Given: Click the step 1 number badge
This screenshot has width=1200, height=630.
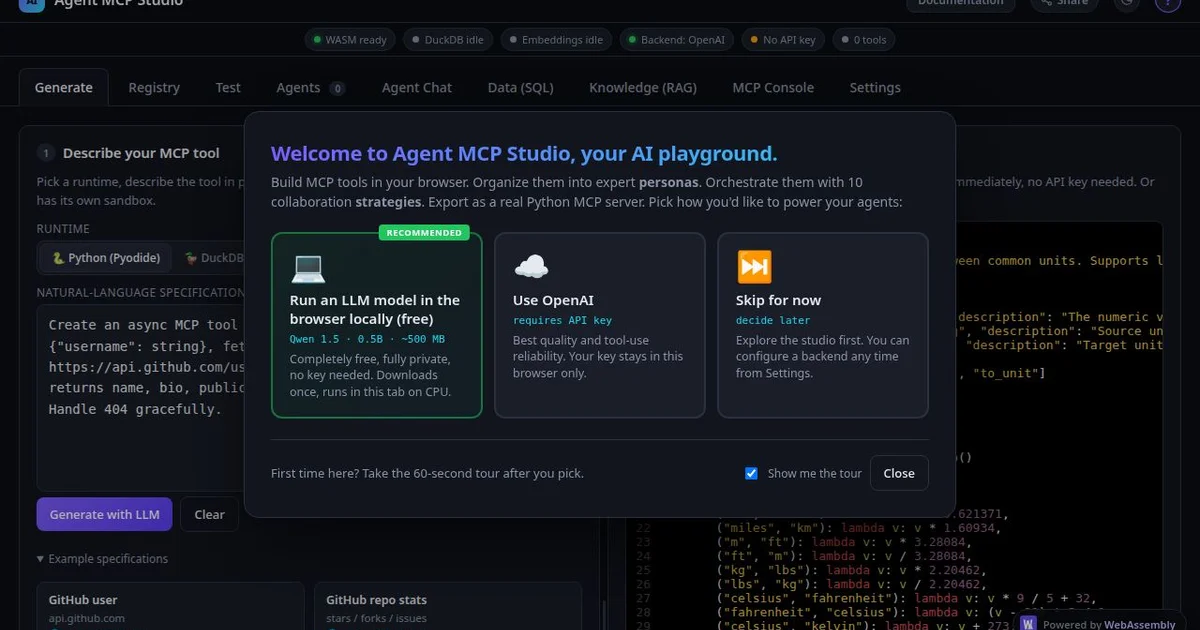Looking at the screenshot, I should 45,153.
